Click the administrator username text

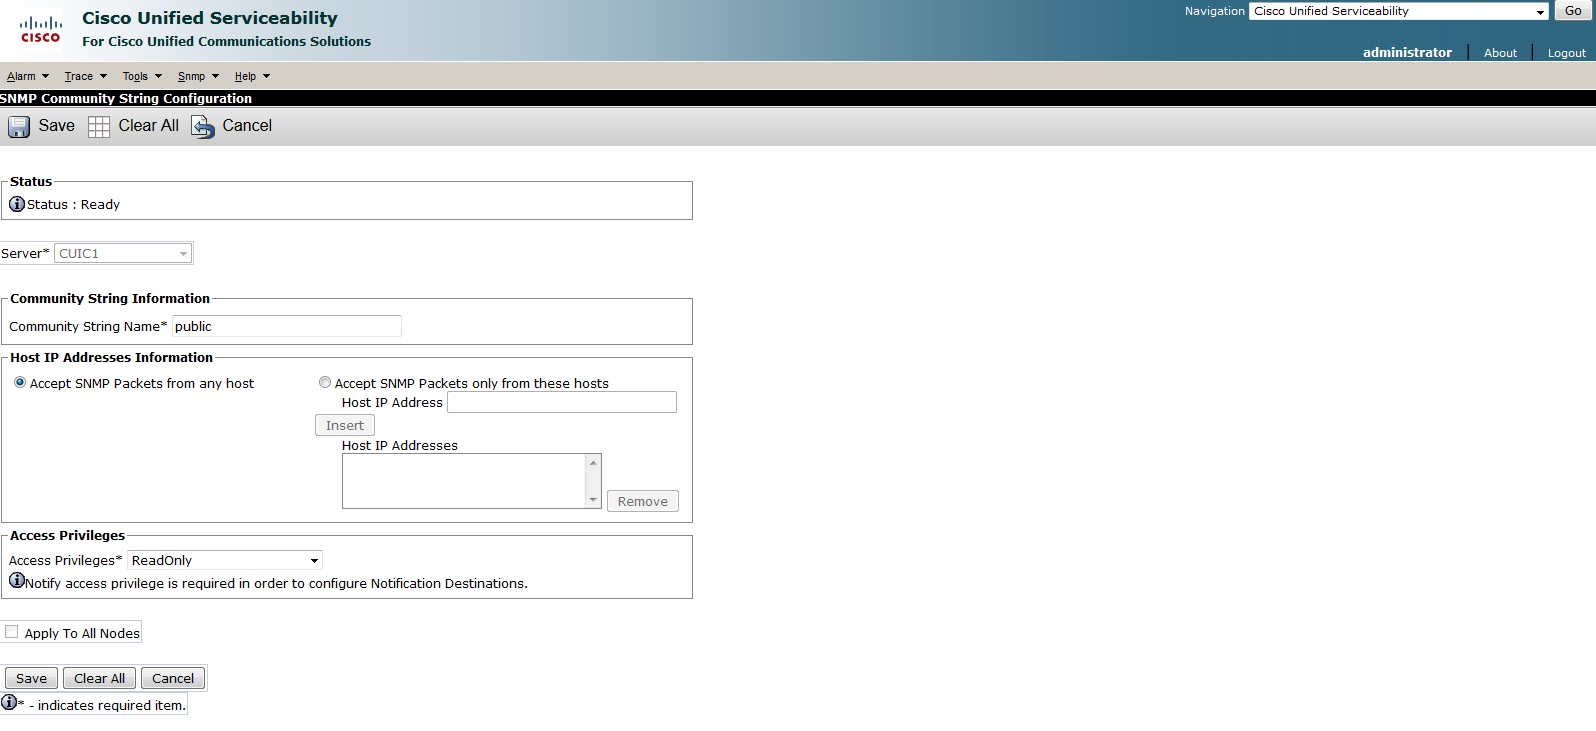coord(1407,52)
